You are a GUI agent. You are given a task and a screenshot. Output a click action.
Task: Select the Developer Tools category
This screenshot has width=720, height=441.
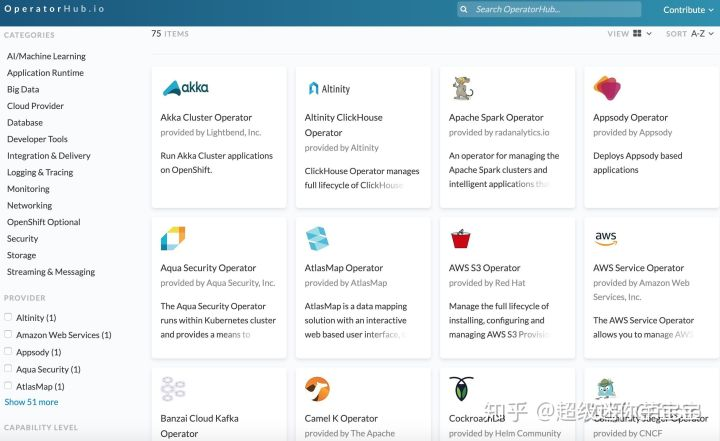pyautogui.click(x=37, y=139)
